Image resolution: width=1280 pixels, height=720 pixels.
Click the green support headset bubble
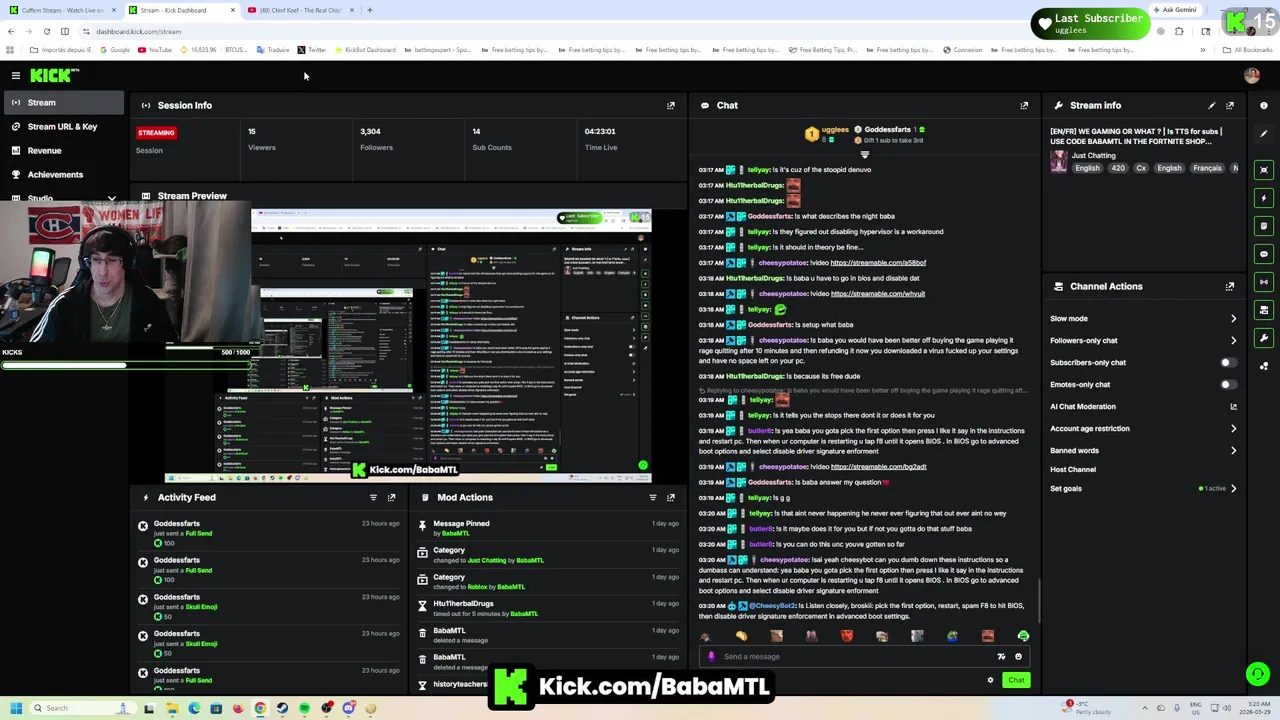(1258, 674)
